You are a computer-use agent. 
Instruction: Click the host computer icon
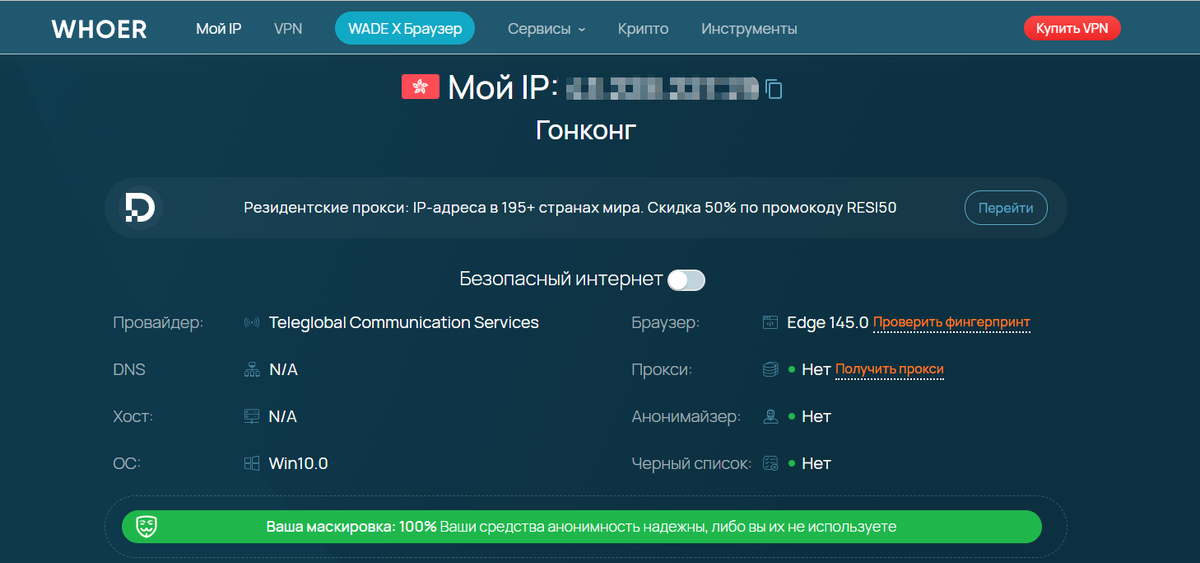click(252, 416)
